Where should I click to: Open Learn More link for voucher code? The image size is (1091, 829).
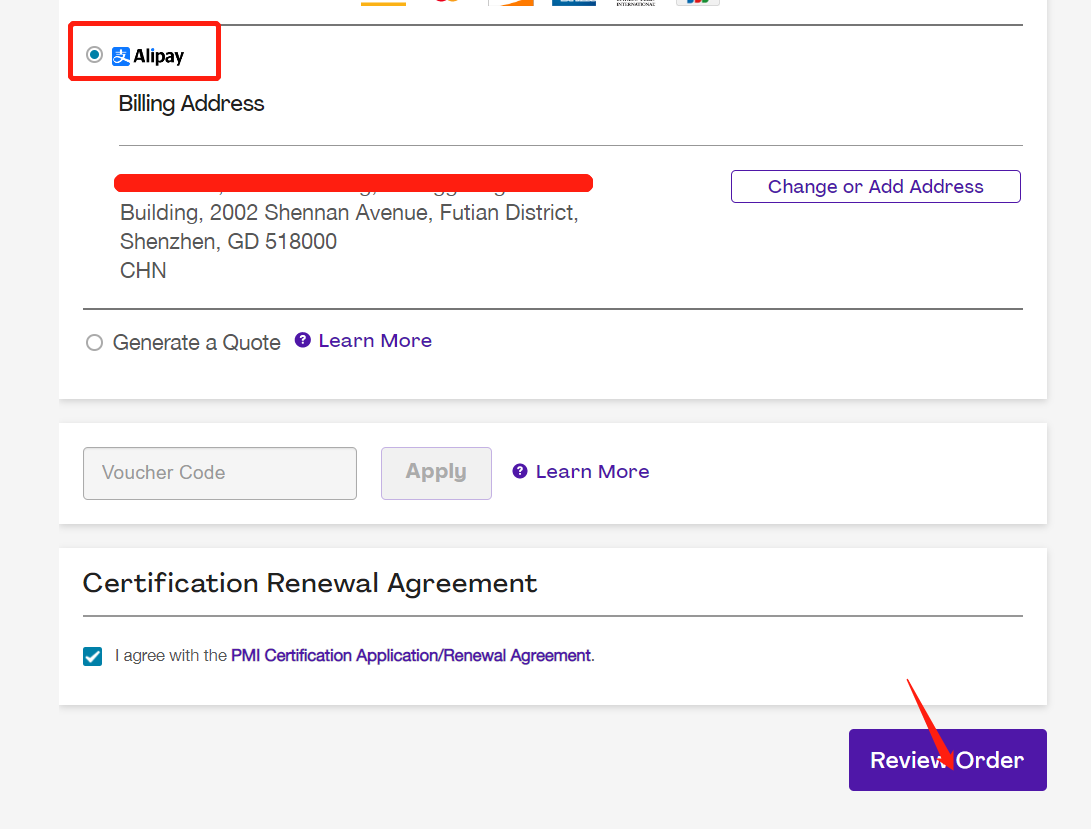[x=592, y=471]
